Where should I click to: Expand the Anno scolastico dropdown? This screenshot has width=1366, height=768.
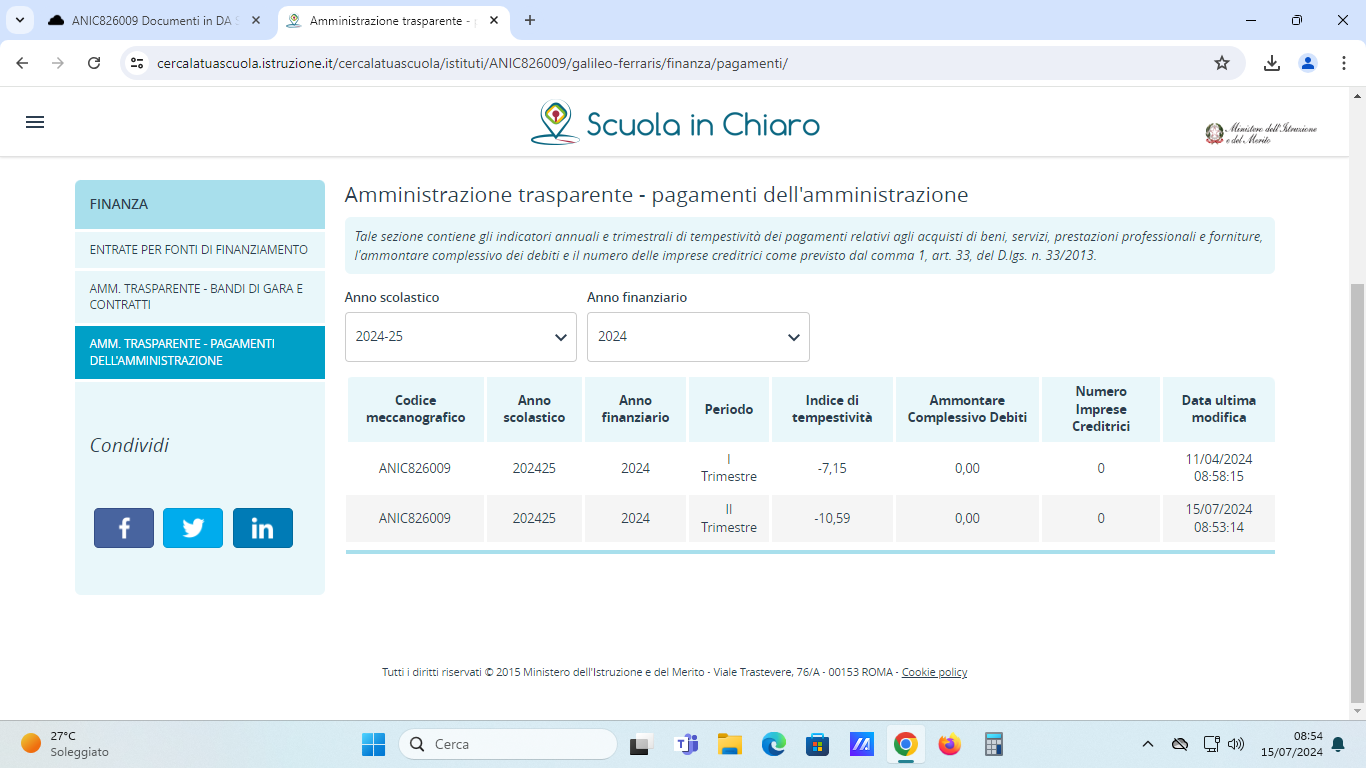[x=460, y=337]
